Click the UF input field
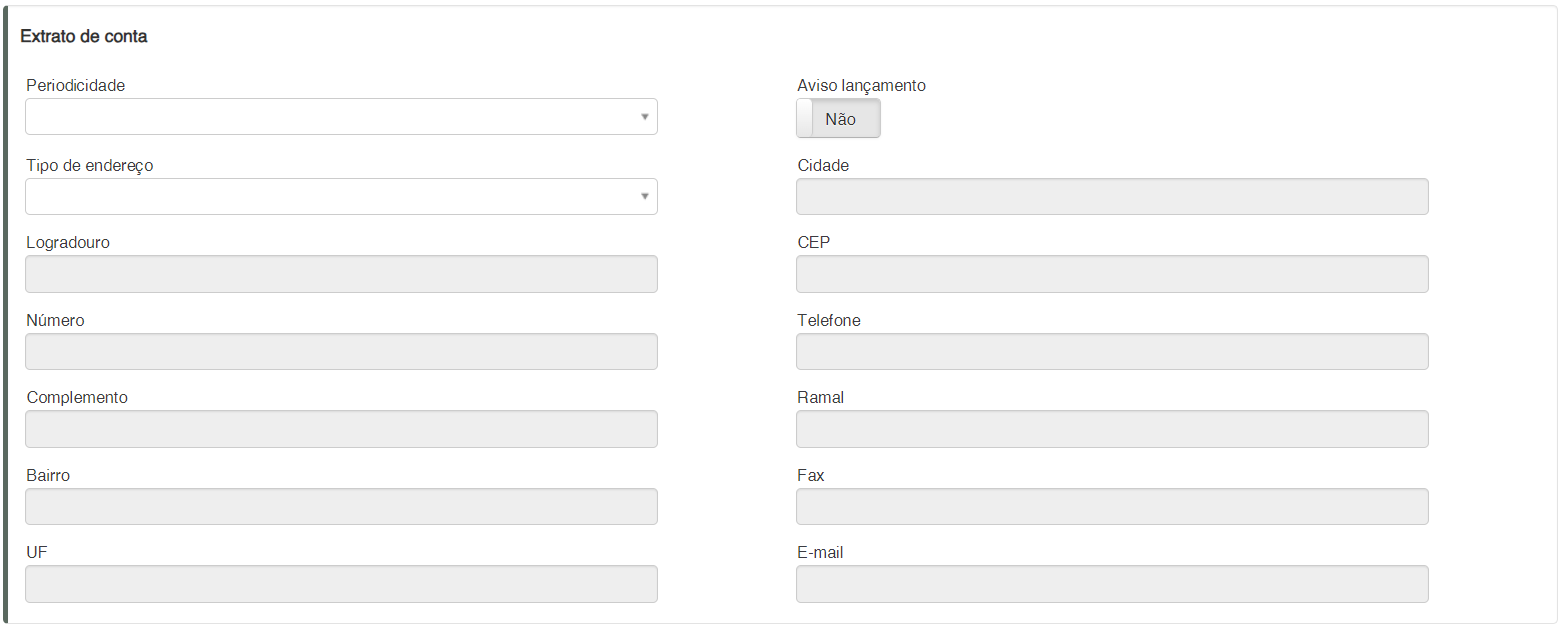Viewport: 1565px width, 630px height. (x=340, y=584)
